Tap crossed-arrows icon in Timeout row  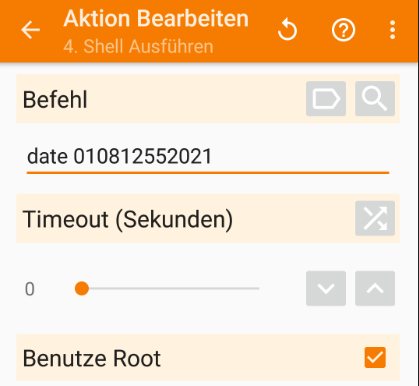click(375, 218)
